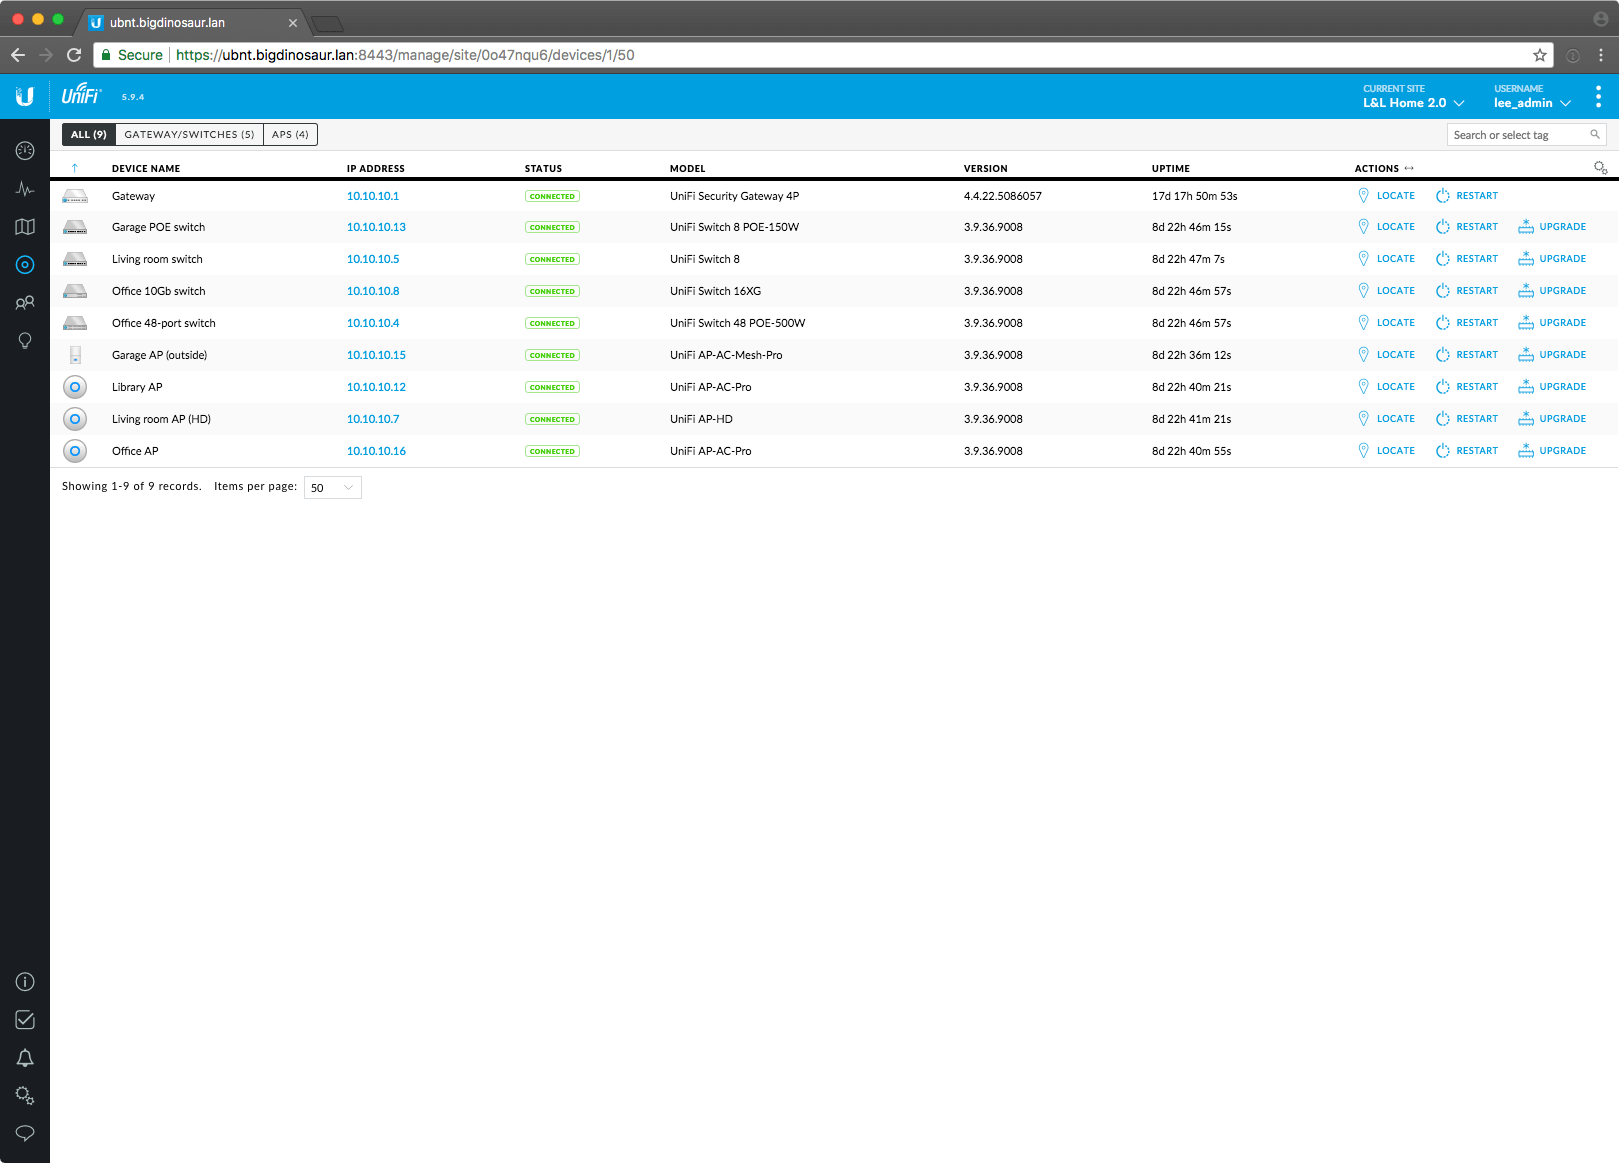Click the table column customize gear icon

tap(1600, 168)
